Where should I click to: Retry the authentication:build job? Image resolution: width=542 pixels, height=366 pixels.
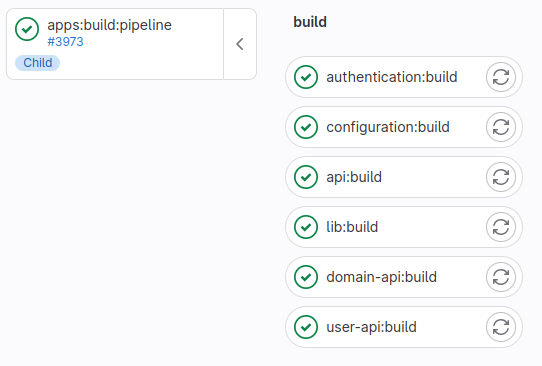coord(501,77)
